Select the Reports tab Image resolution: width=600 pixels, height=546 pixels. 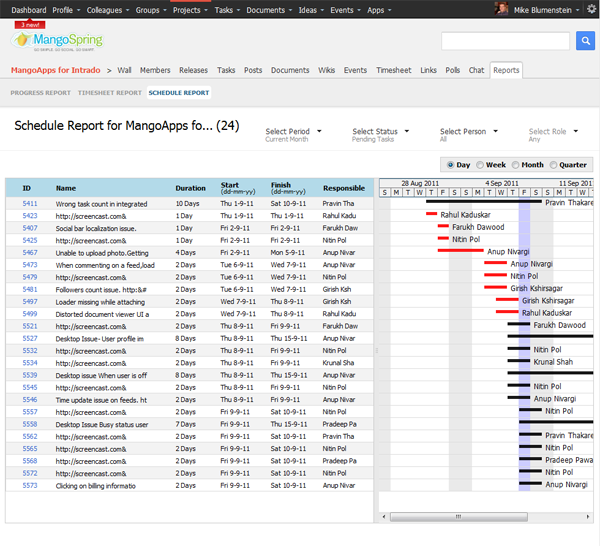pyautogui.click(x=506, y=70)
